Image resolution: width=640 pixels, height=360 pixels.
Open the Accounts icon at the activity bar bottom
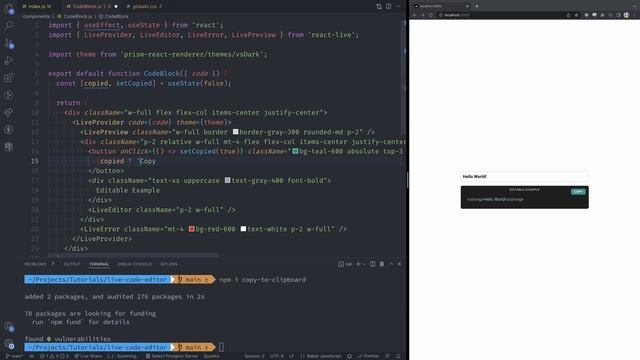click(x=9, y=327)
